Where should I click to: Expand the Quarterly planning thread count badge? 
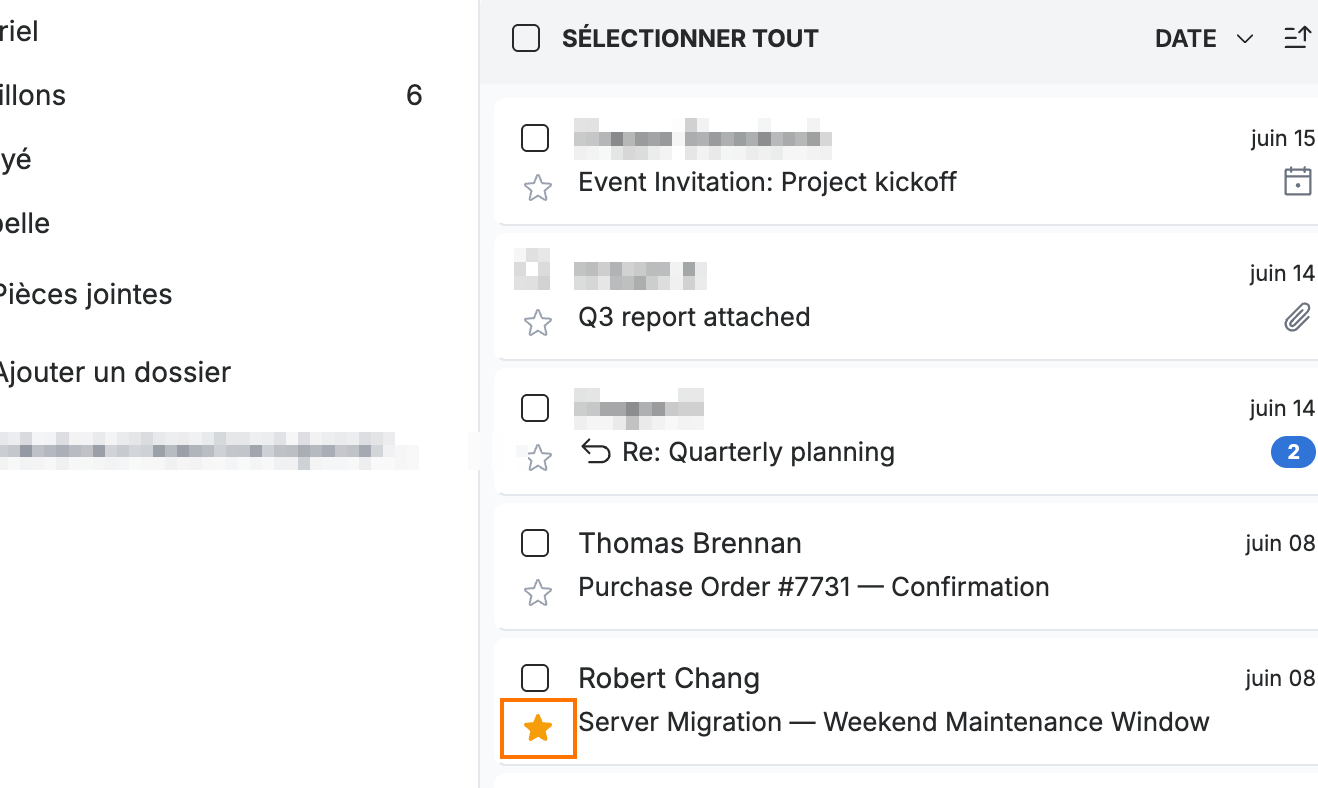pos(1293,453)
